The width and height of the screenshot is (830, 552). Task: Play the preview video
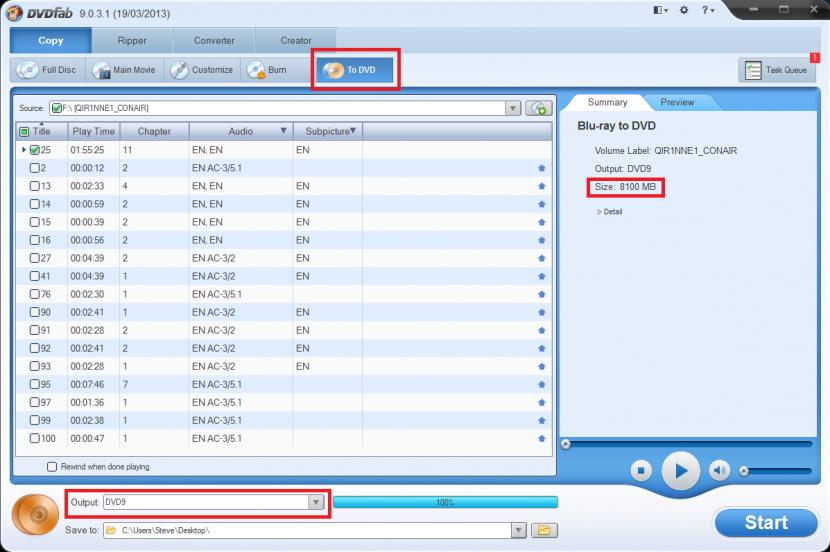tap(681, 470)
